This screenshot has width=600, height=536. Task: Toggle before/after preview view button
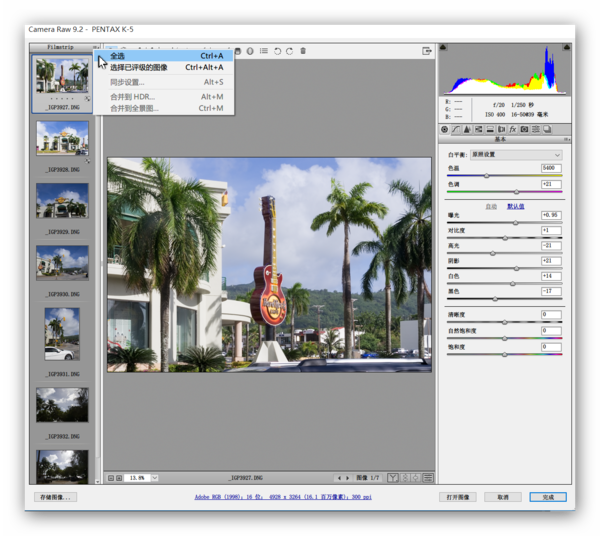[x=393, y=478]
